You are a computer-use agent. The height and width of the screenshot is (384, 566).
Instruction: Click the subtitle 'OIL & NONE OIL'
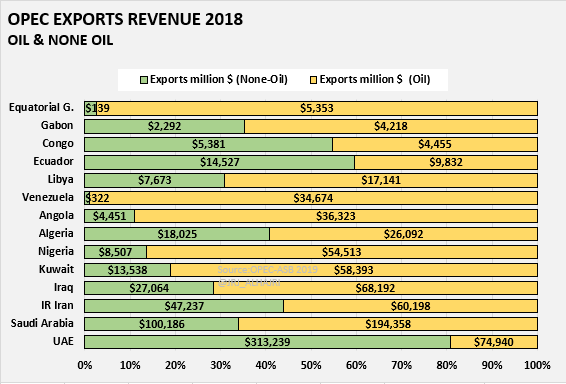point(60,40)
